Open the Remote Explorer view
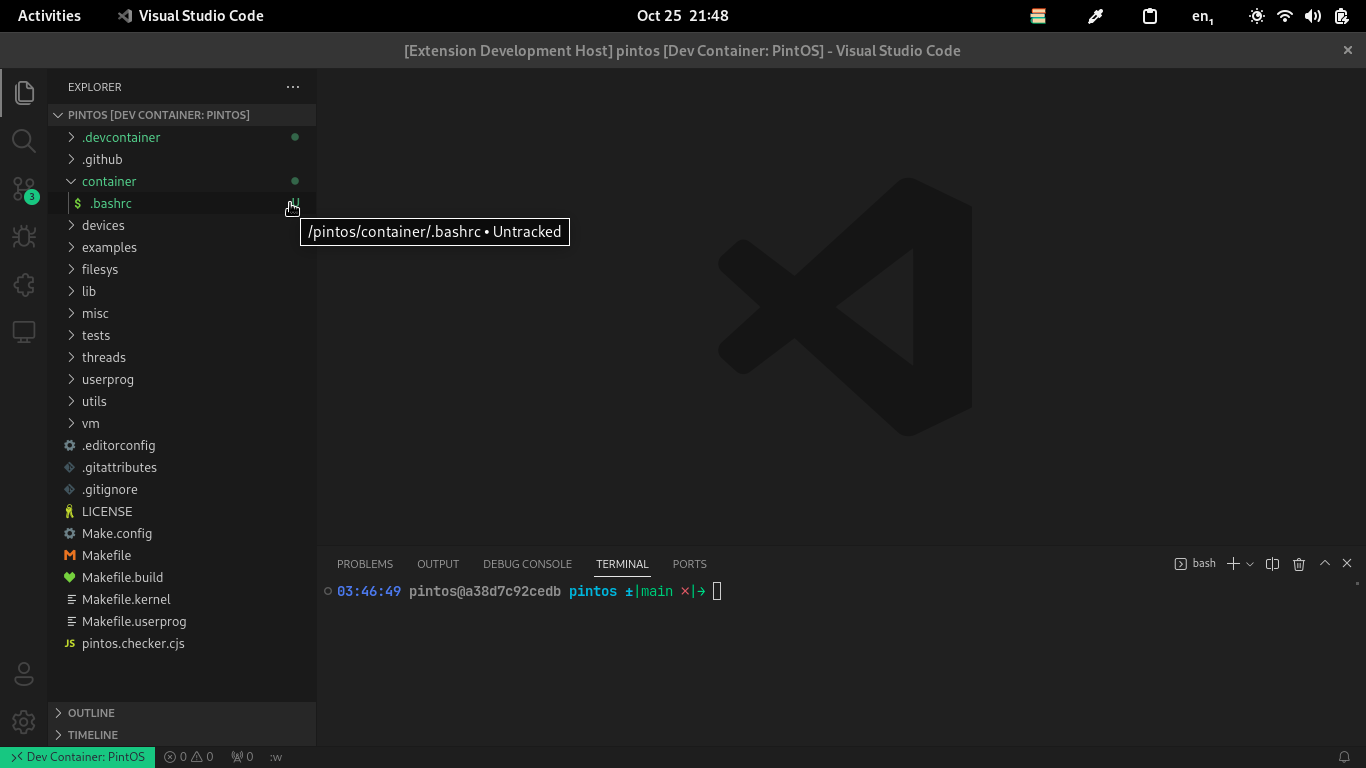 pyautogui.click(x=24, y=332)
